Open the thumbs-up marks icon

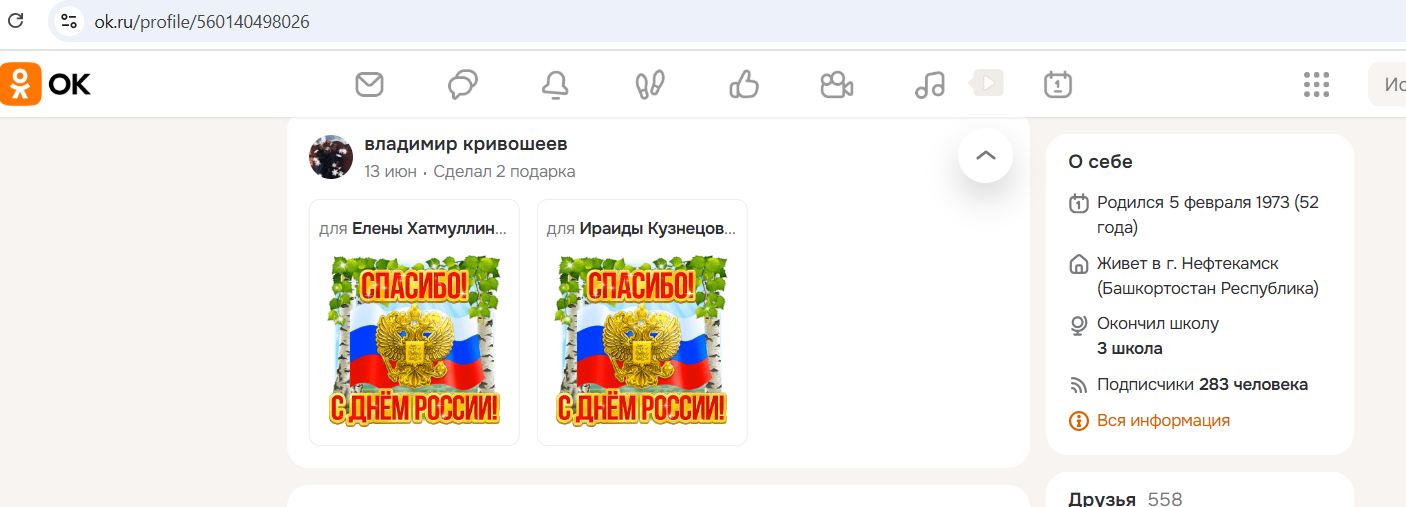[x=744, y=85]
